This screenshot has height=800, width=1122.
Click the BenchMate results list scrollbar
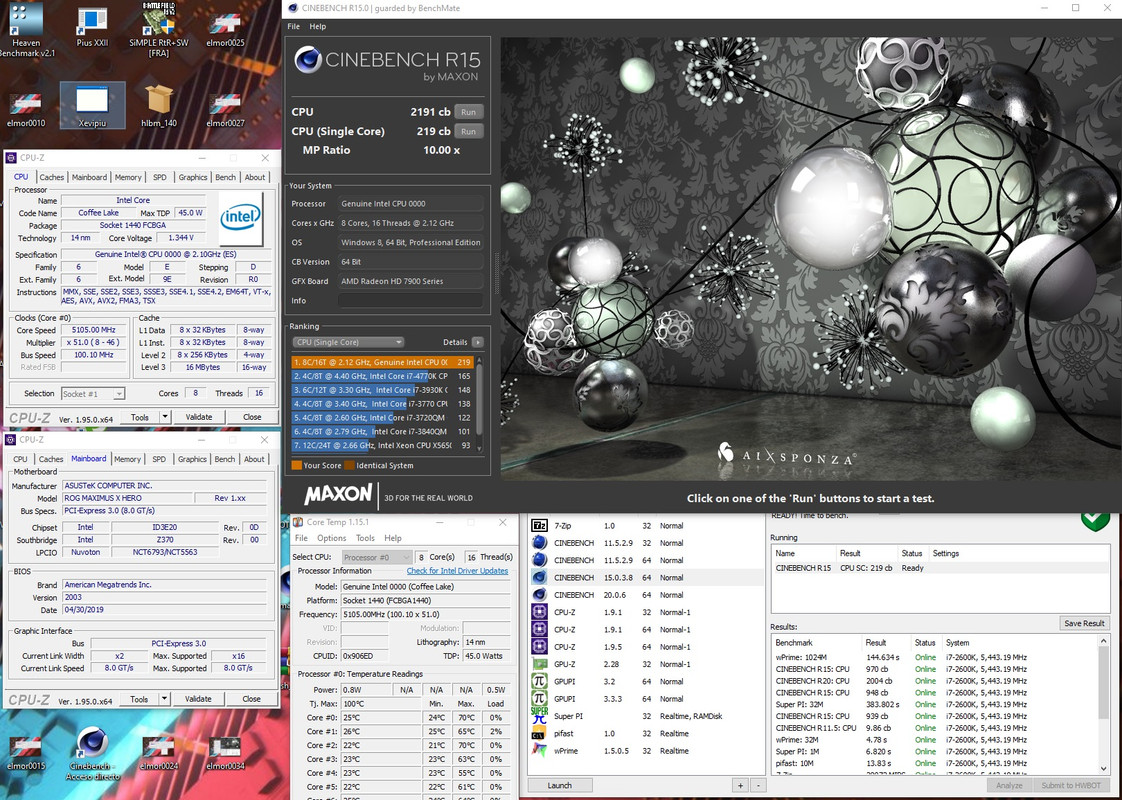point(1103,704)
